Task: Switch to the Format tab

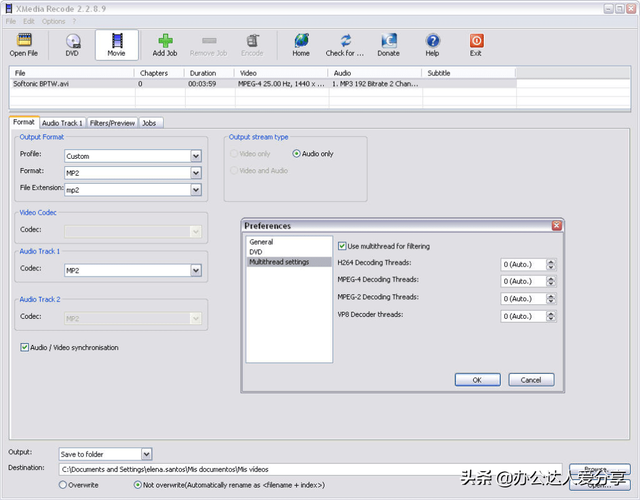Action: (x=24, y=122)
